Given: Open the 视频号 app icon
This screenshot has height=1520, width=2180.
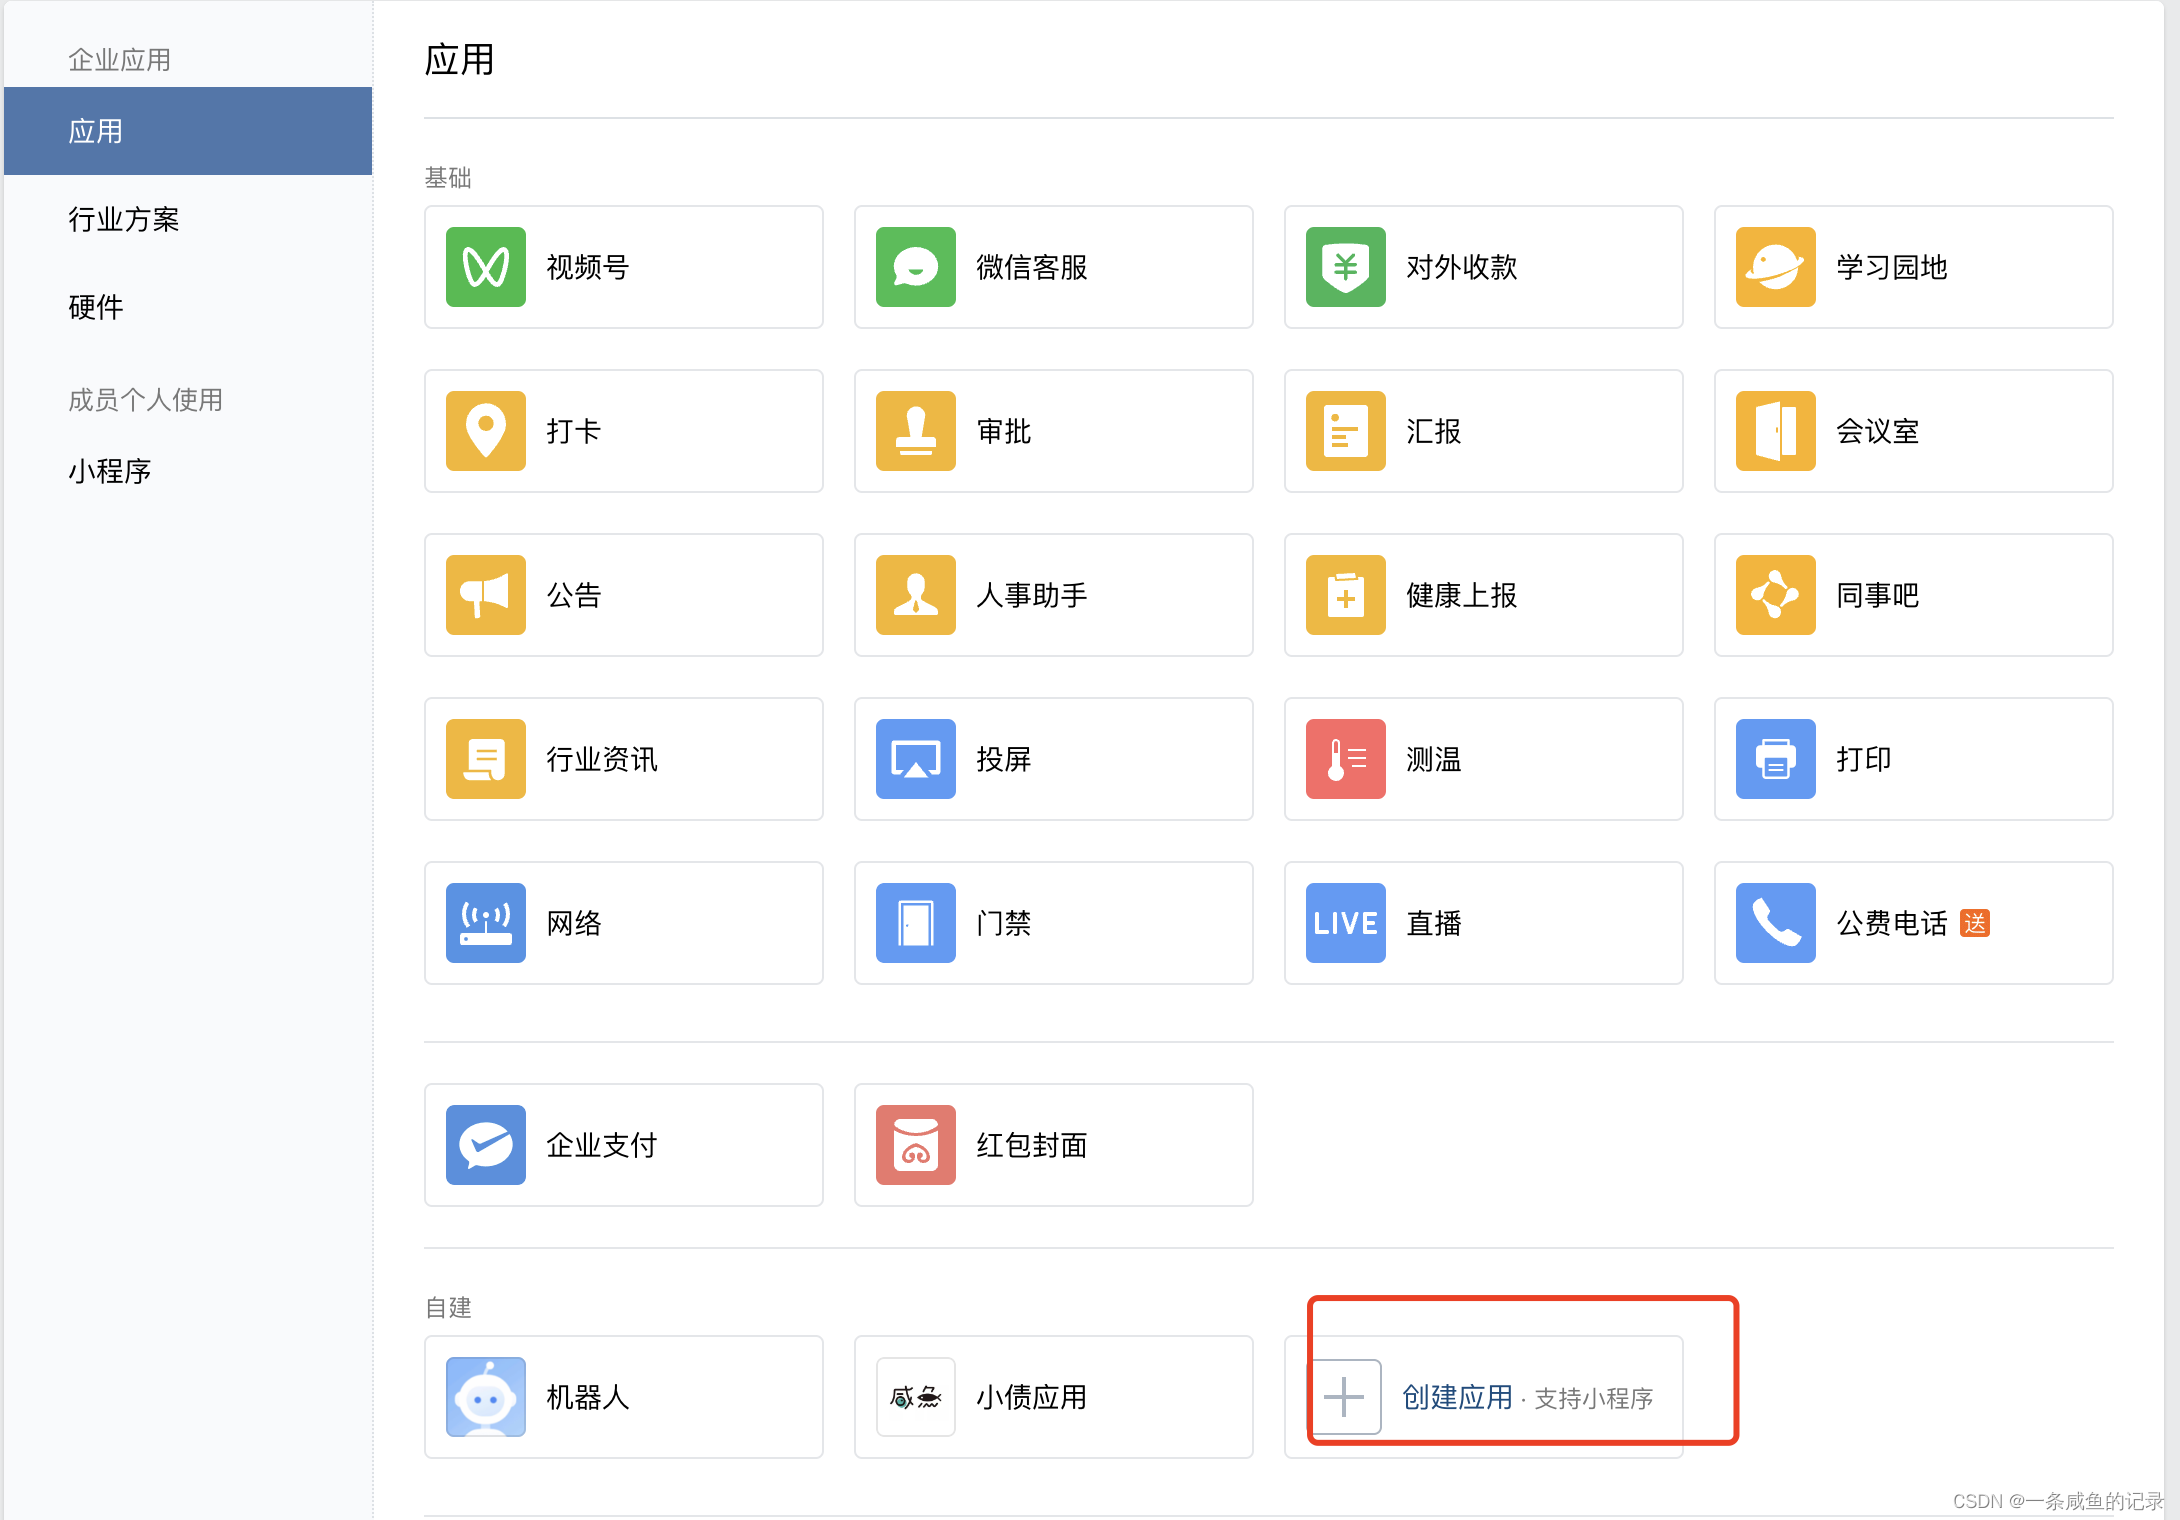Looking at the screenshot, I should tap(486, 267).
